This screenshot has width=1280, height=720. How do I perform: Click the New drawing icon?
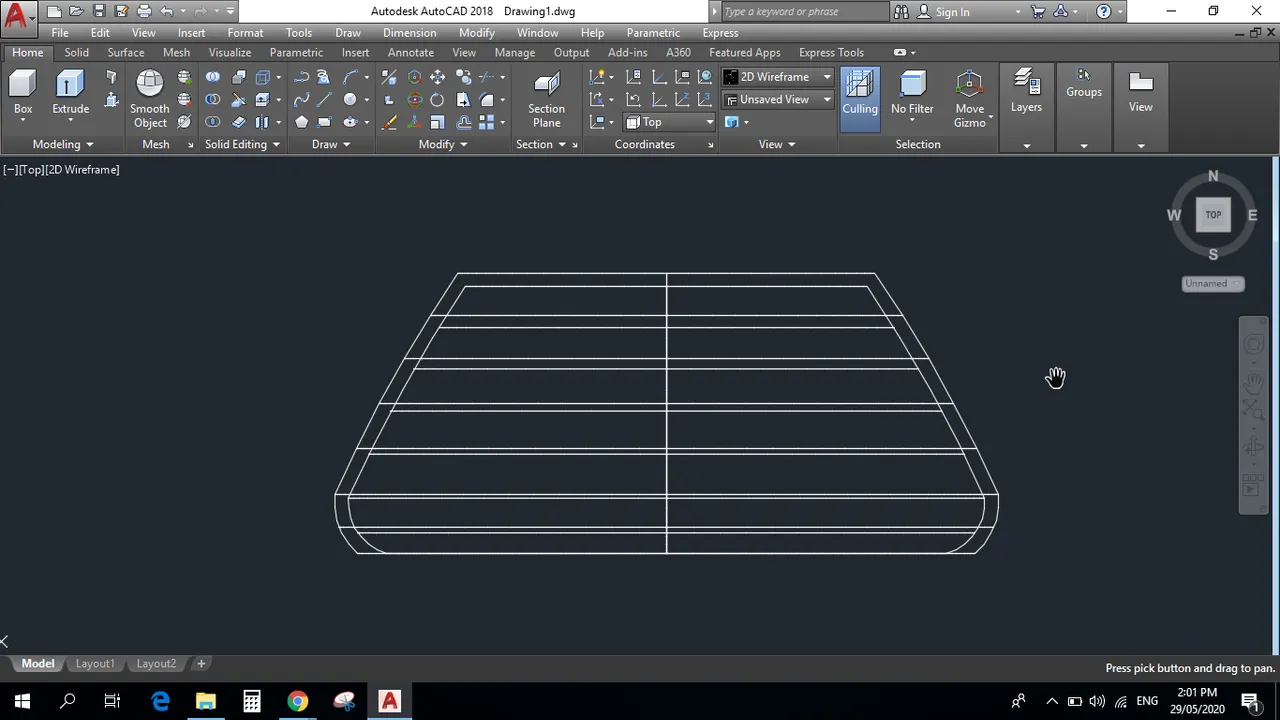point(54,11)
